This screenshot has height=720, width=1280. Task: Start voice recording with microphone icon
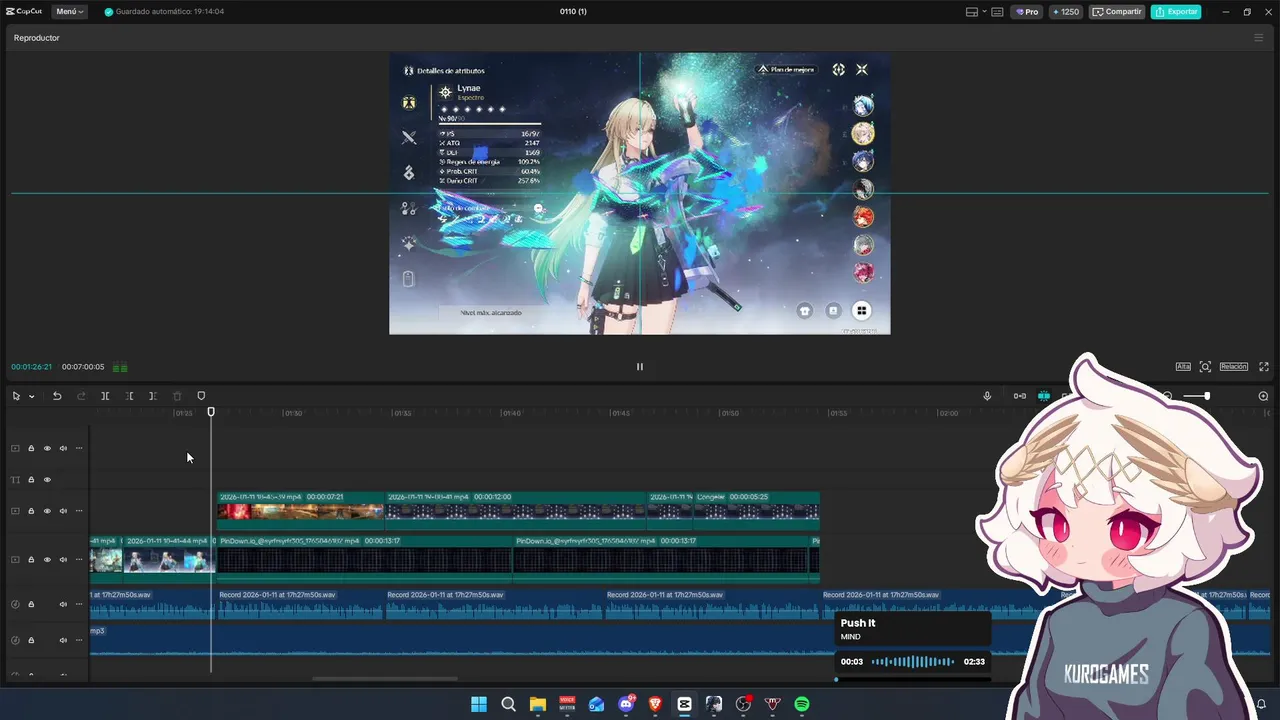point(987,396)
